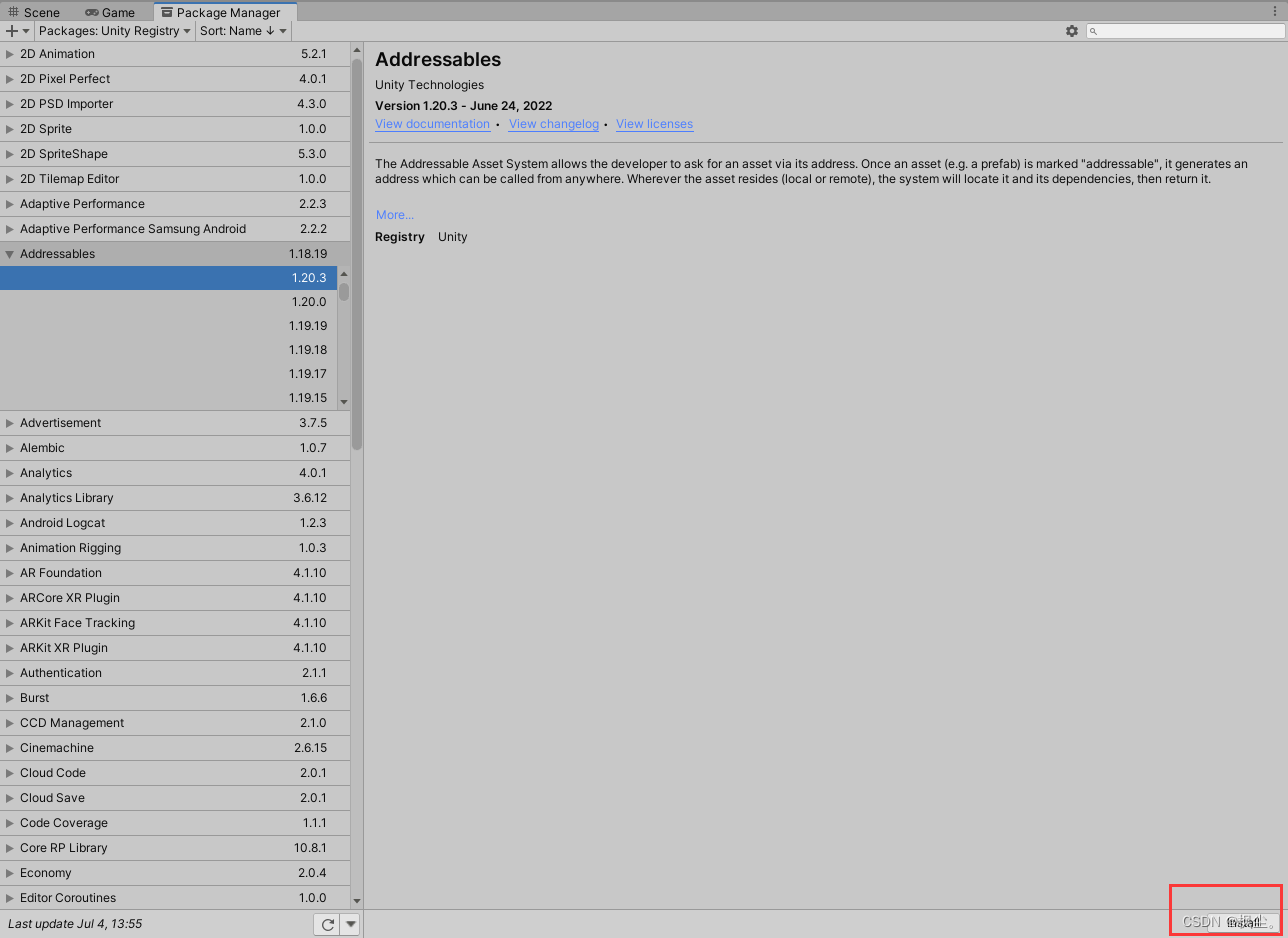Switch to the Game tab

click(x=110, y=12)
